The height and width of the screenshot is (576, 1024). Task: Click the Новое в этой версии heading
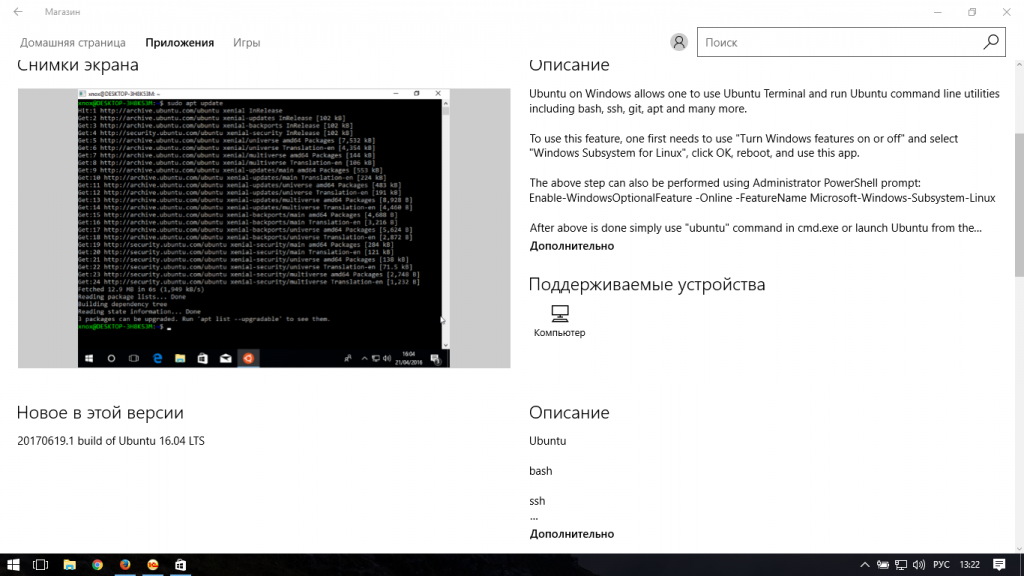(100, 413)
